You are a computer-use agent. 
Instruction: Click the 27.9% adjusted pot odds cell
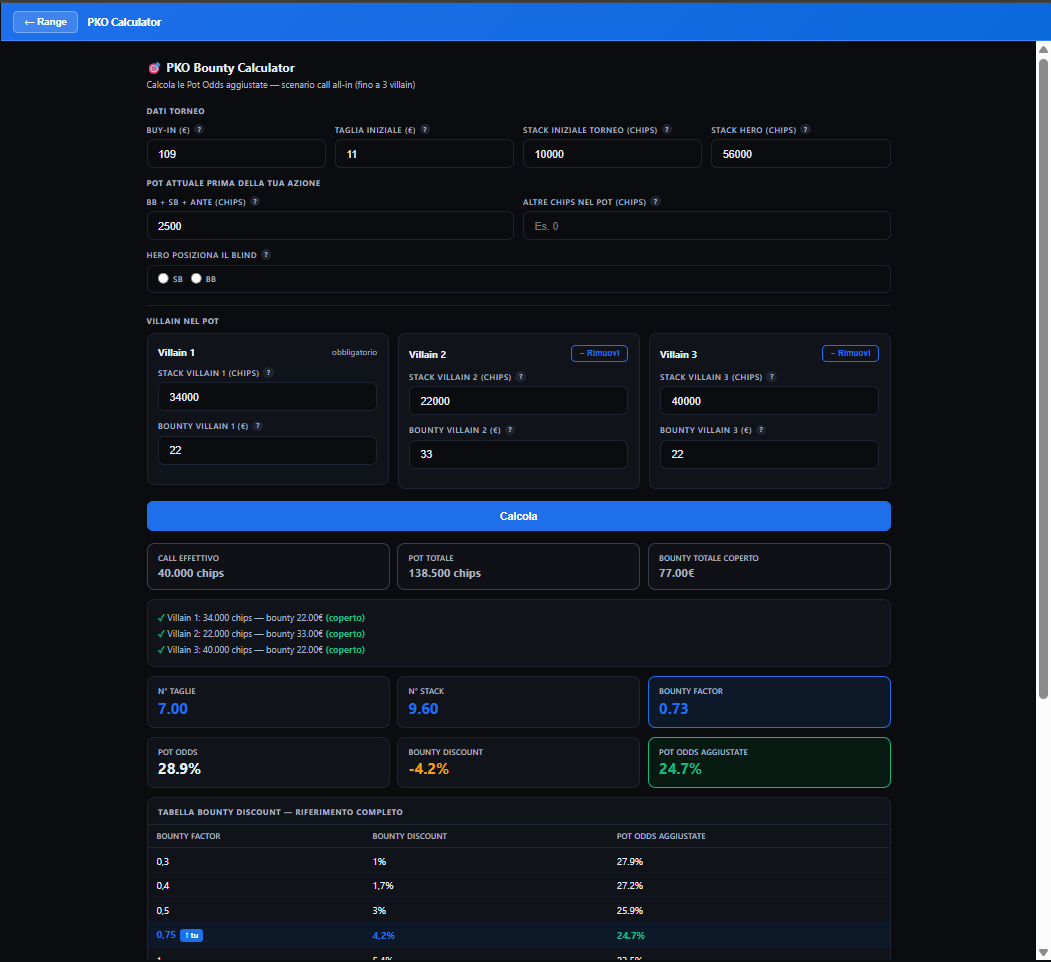(630, 861)
